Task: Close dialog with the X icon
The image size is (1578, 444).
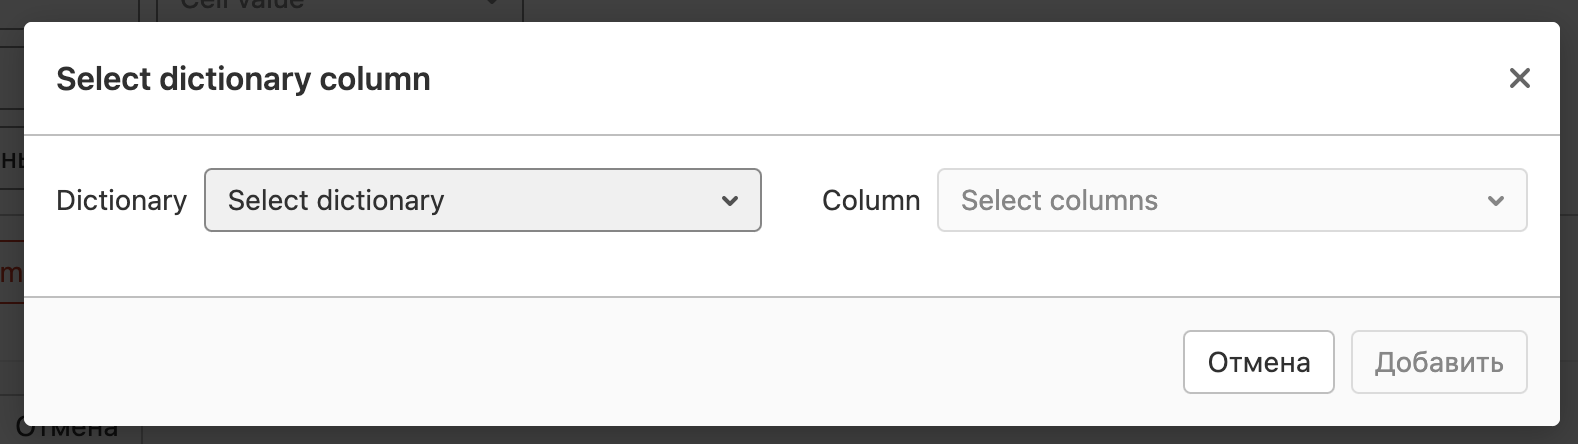Action: pos(1519,78)
